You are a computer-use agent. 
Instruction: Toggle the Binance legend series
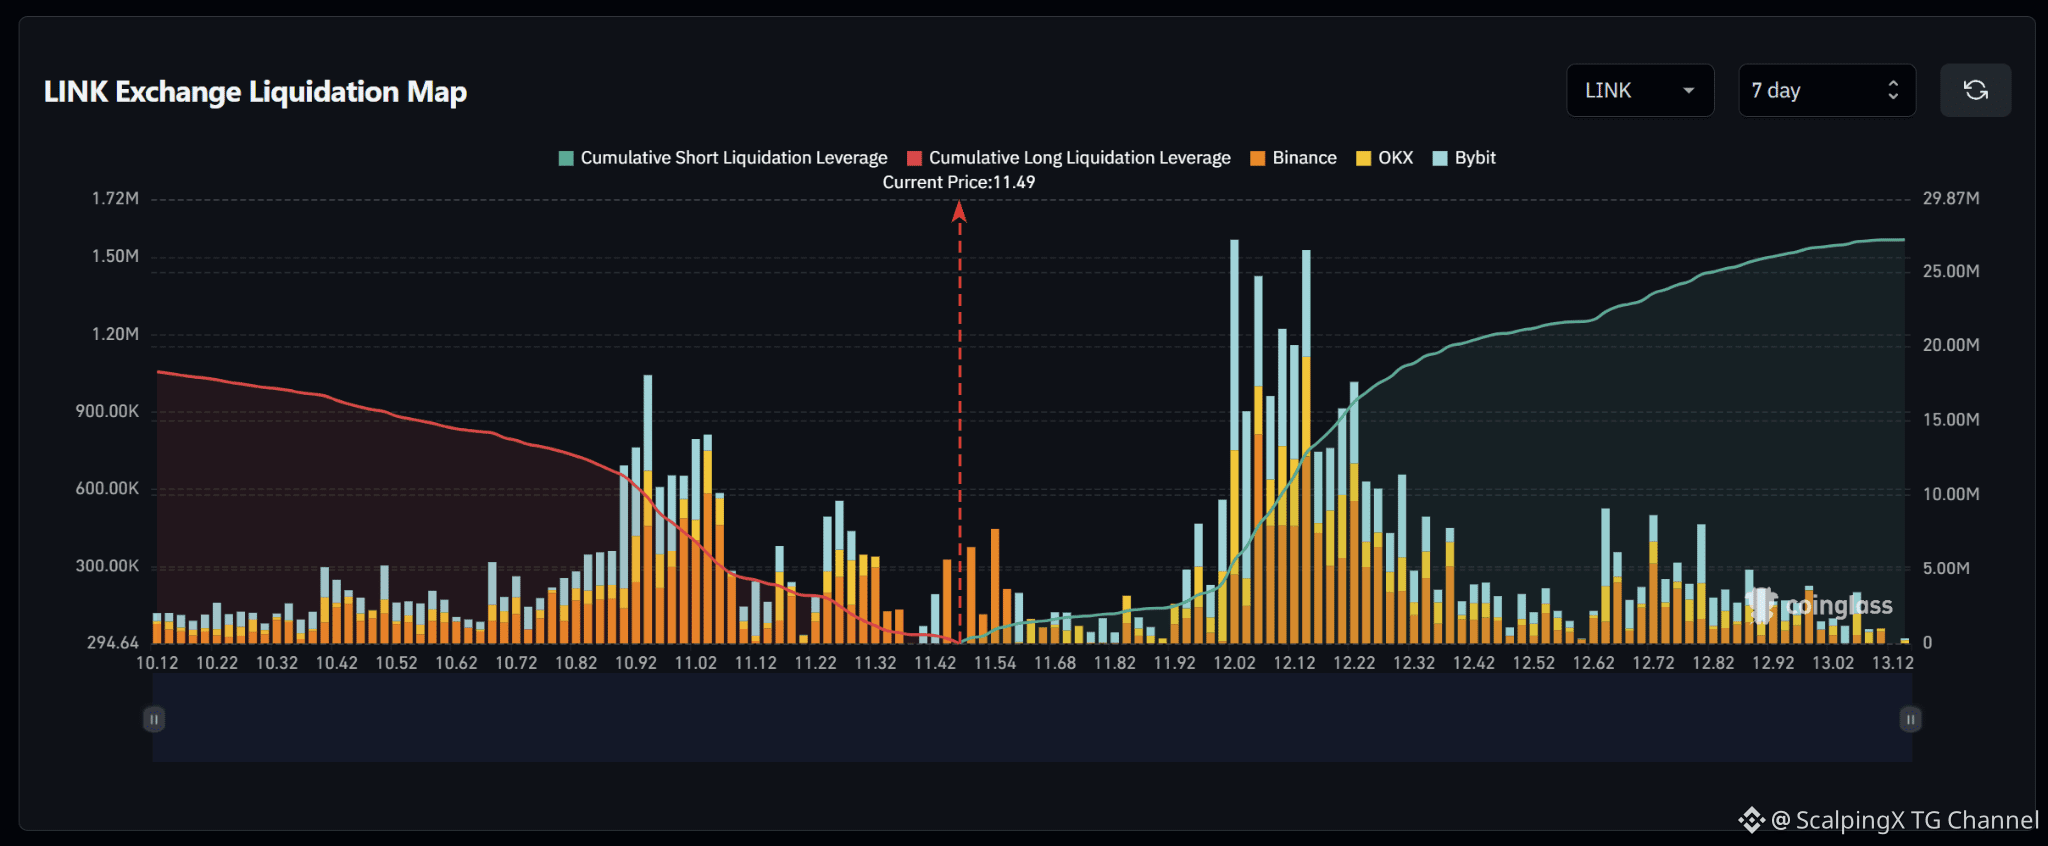pyautogui.click(x=1293, y=158)
